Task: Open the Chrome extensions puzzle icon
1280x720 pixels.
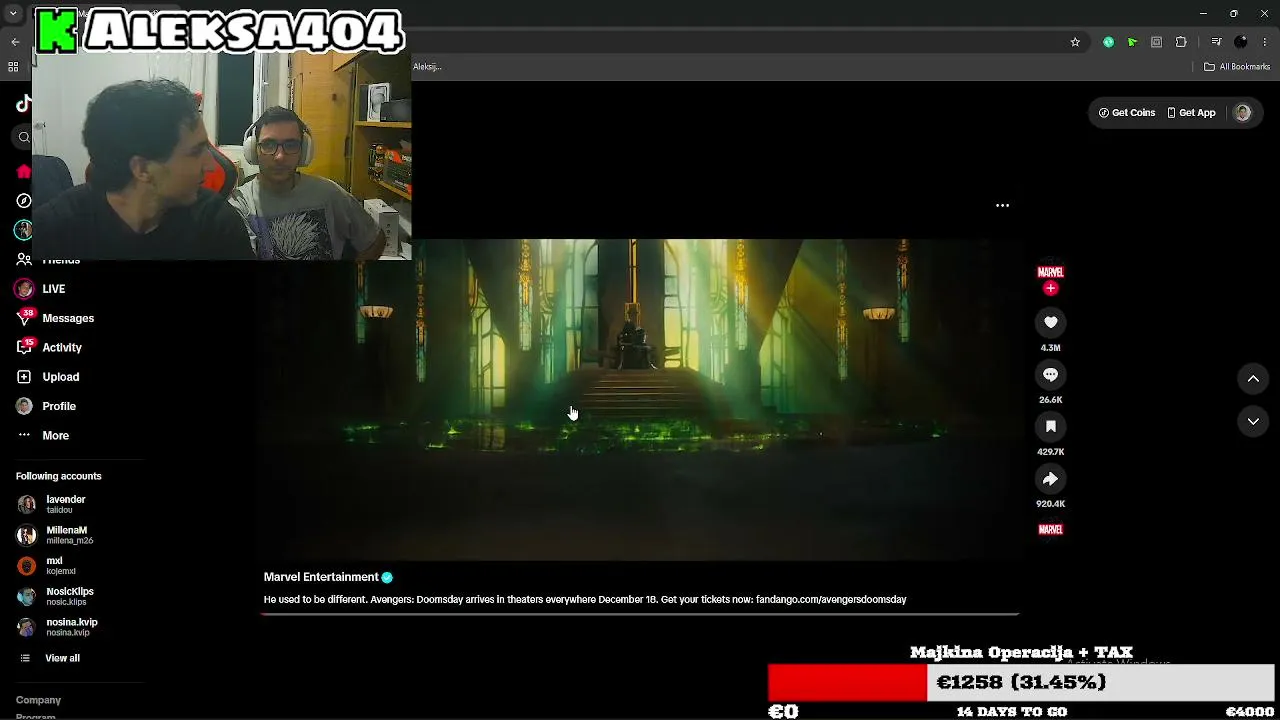Action: (1181, 42)
